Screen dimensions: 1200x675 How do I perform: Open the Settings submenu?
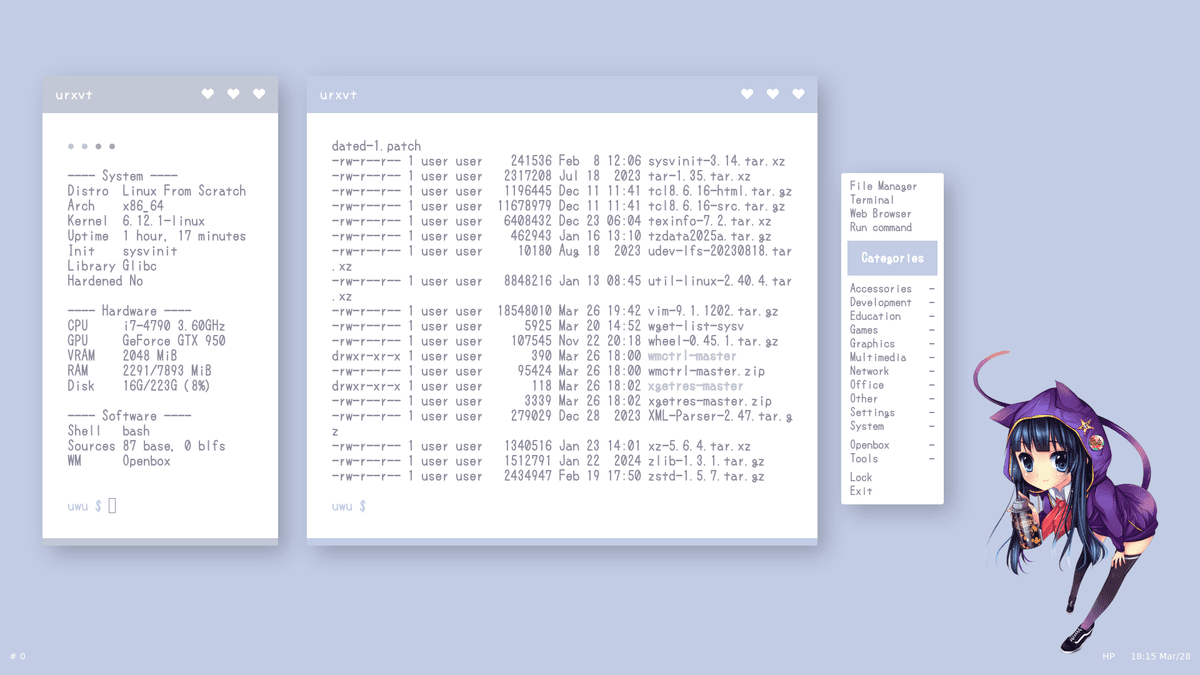[872, 412]
